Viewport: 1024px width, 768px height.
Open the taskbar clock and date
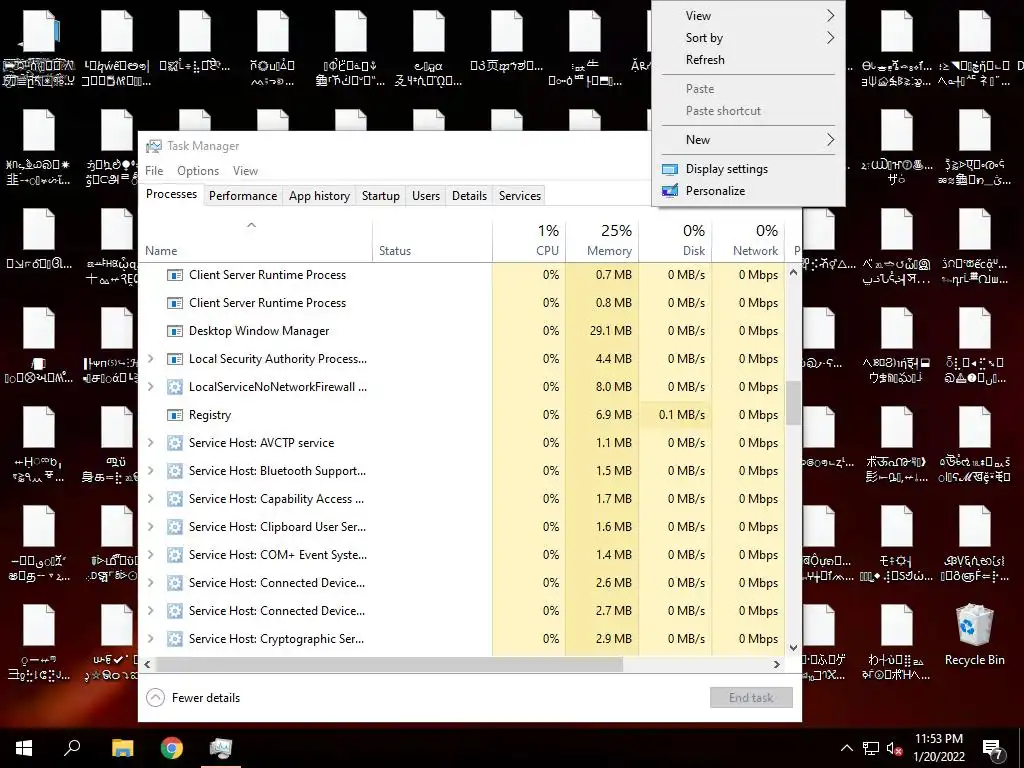pyautogui.click(x=938, y=748)
